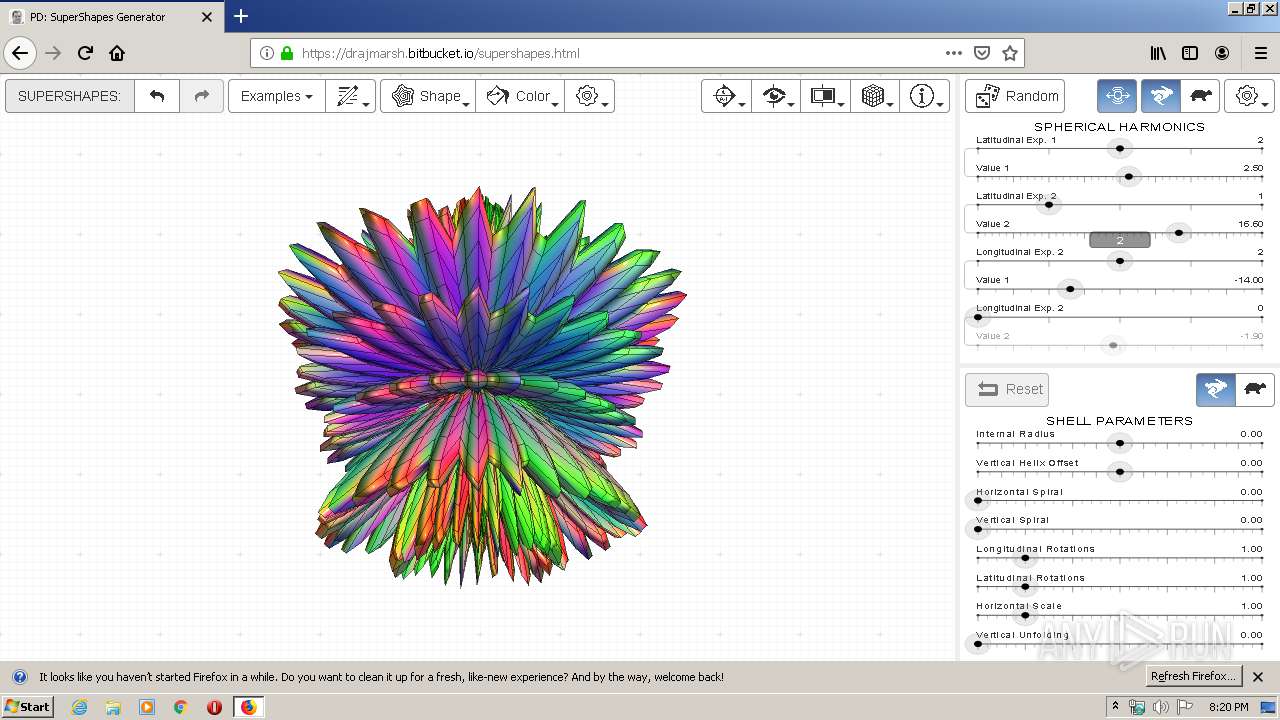Open the gear menu beside Color
This screenshot has height=720, width=1280.
click(x=589, y=96)
